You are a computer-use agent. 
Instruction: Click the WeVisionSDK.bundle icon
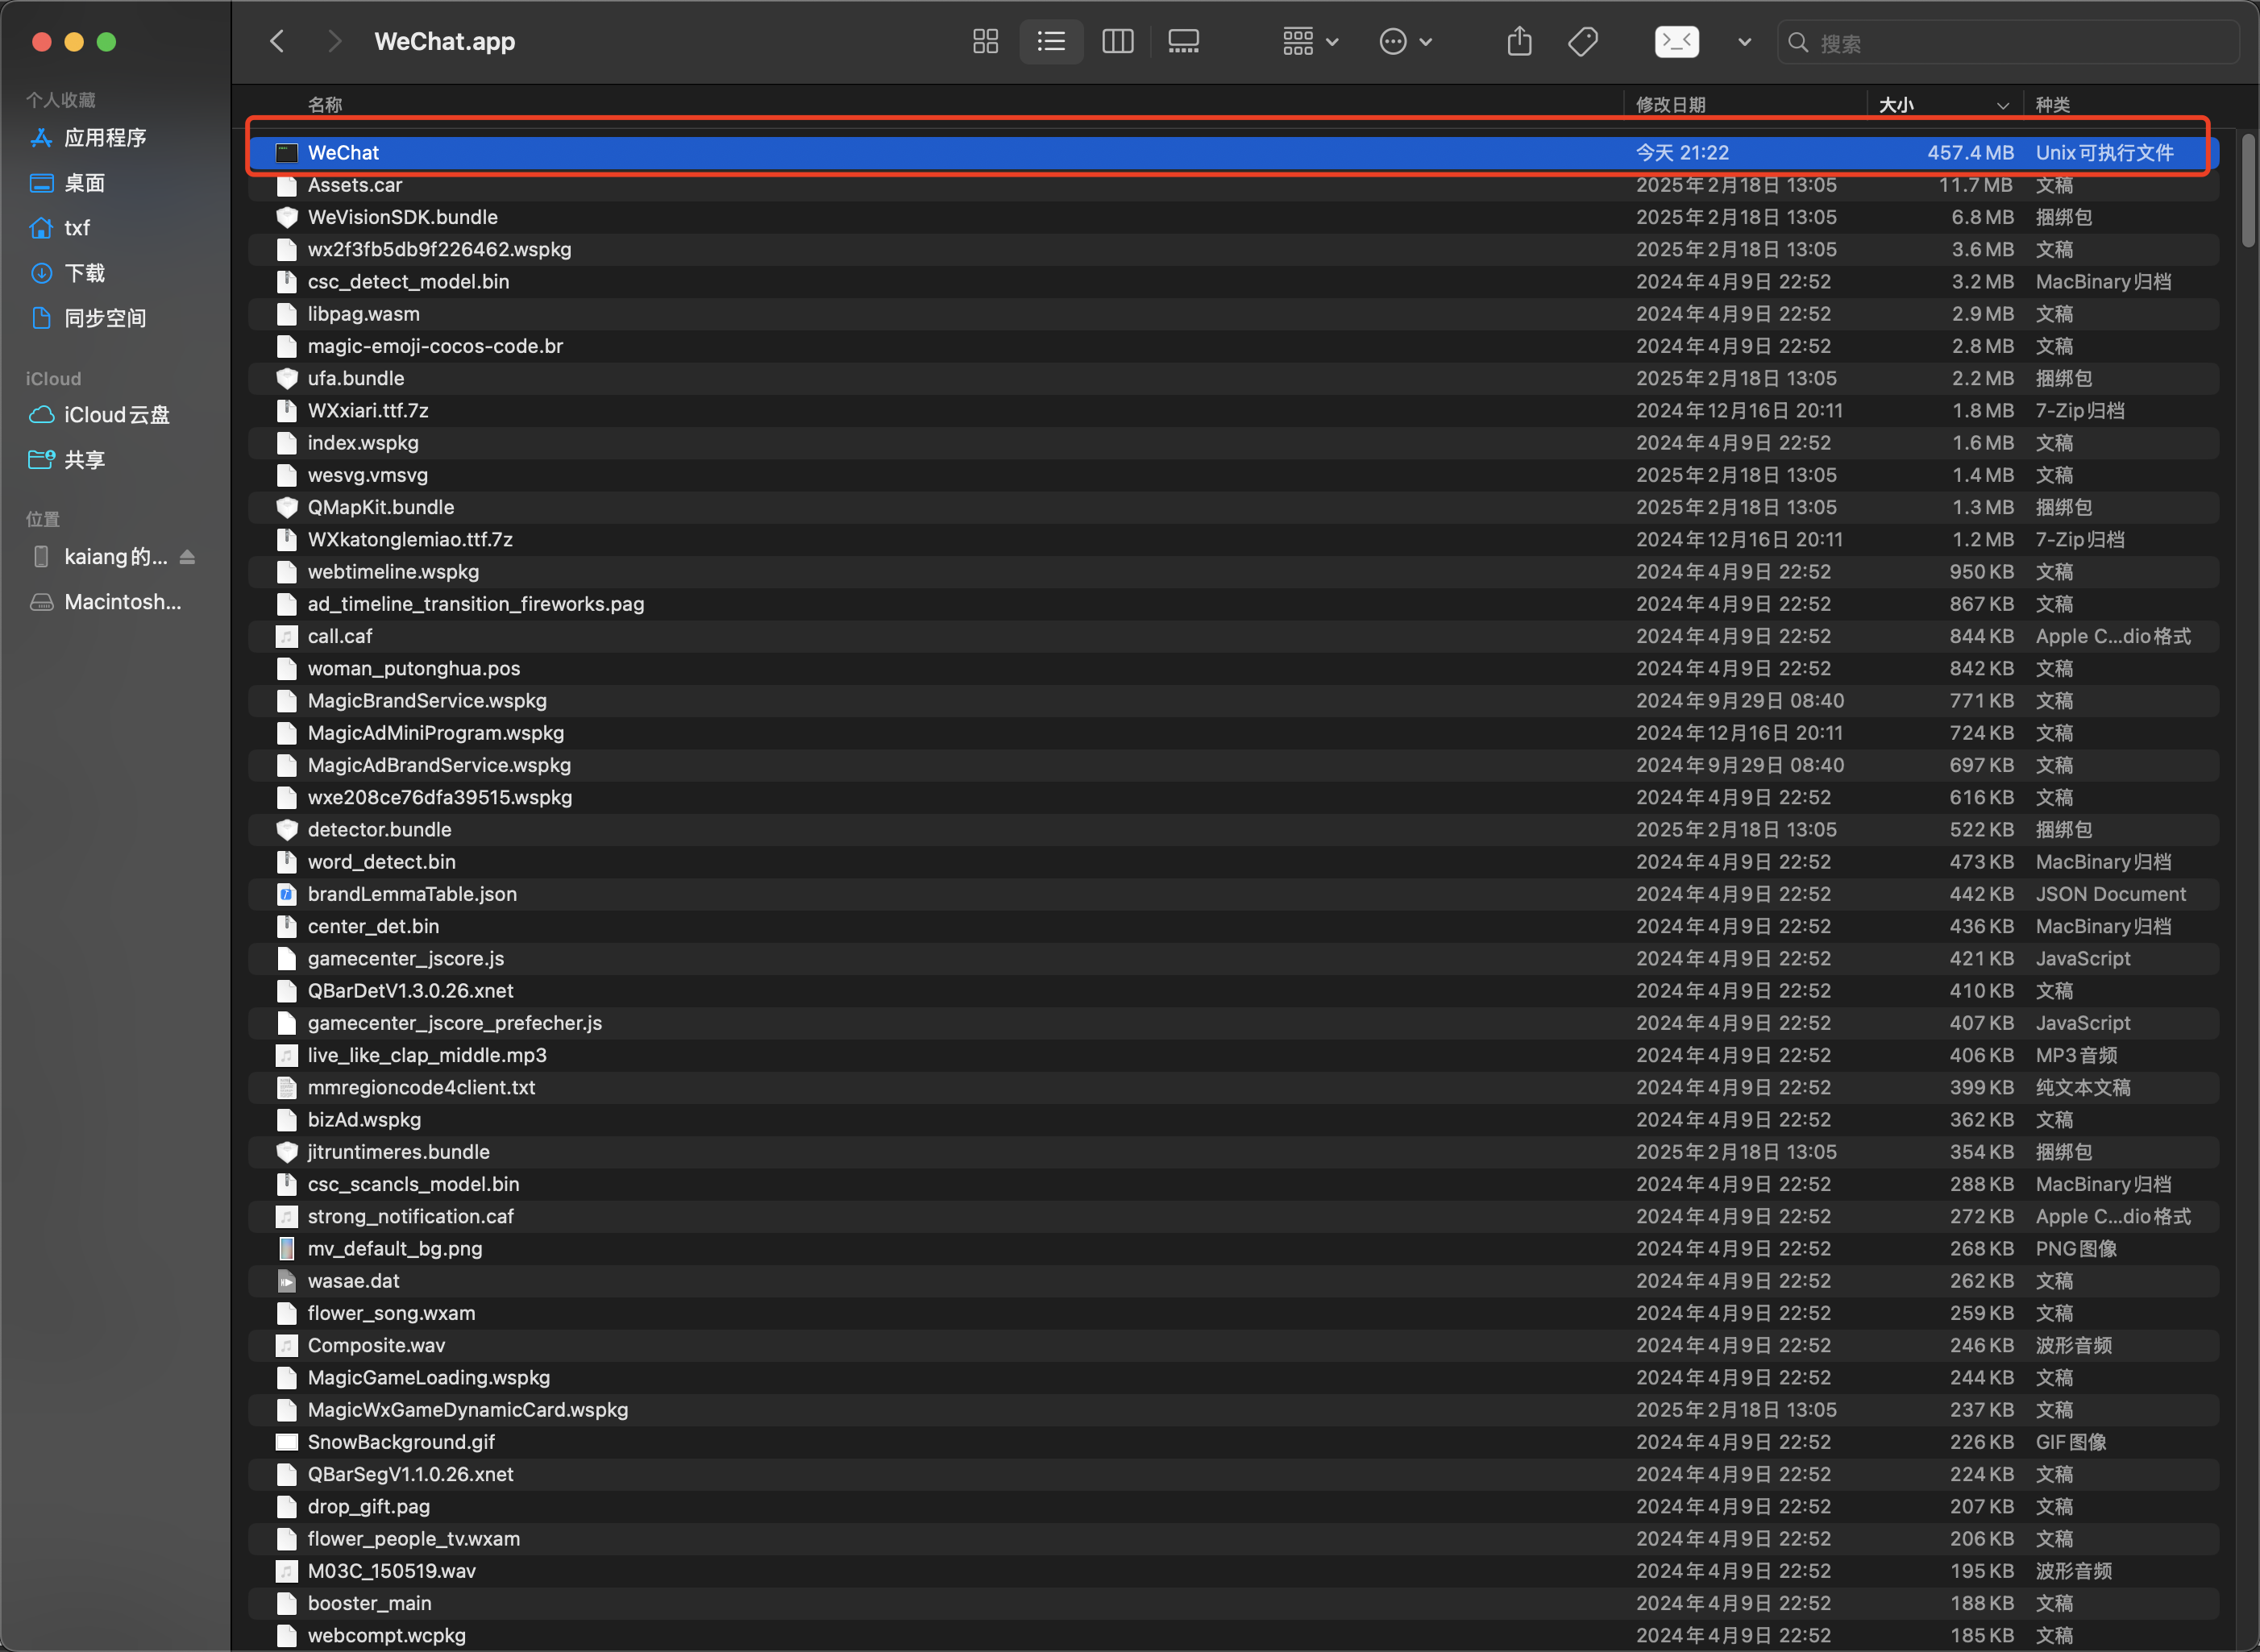coord(287,217)
